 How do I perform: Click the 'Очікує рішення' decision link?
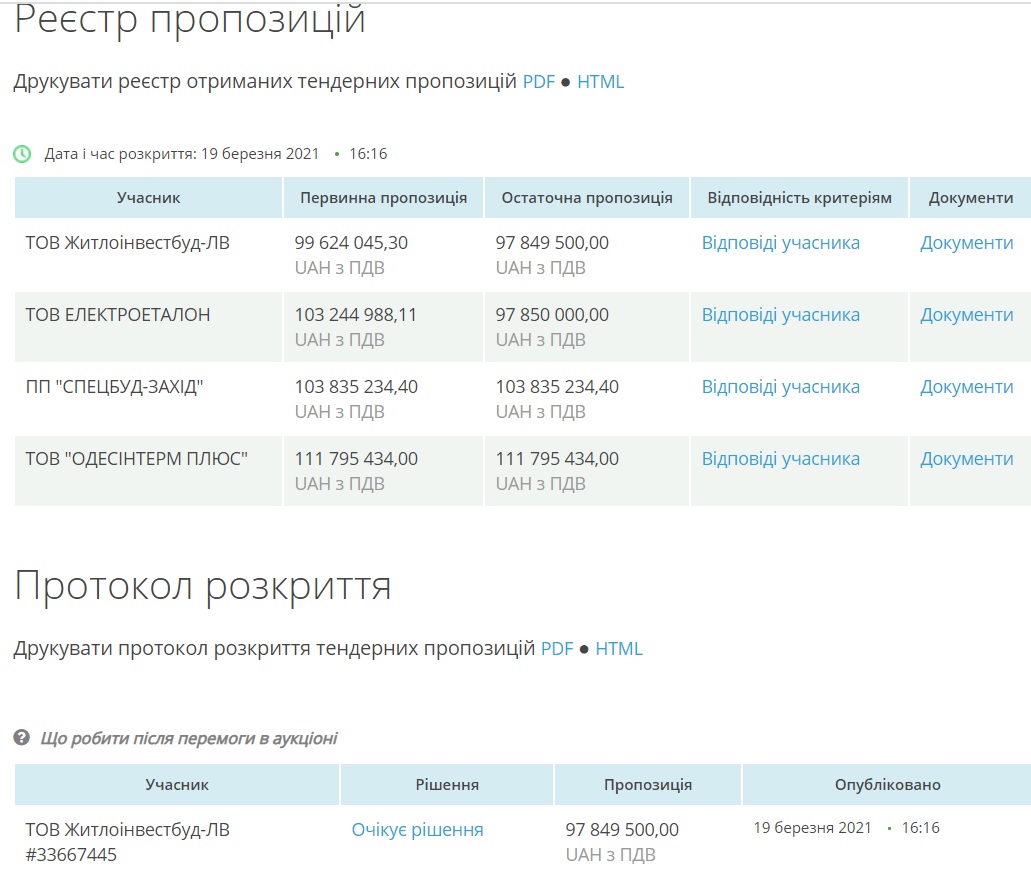tap(417, 830)
